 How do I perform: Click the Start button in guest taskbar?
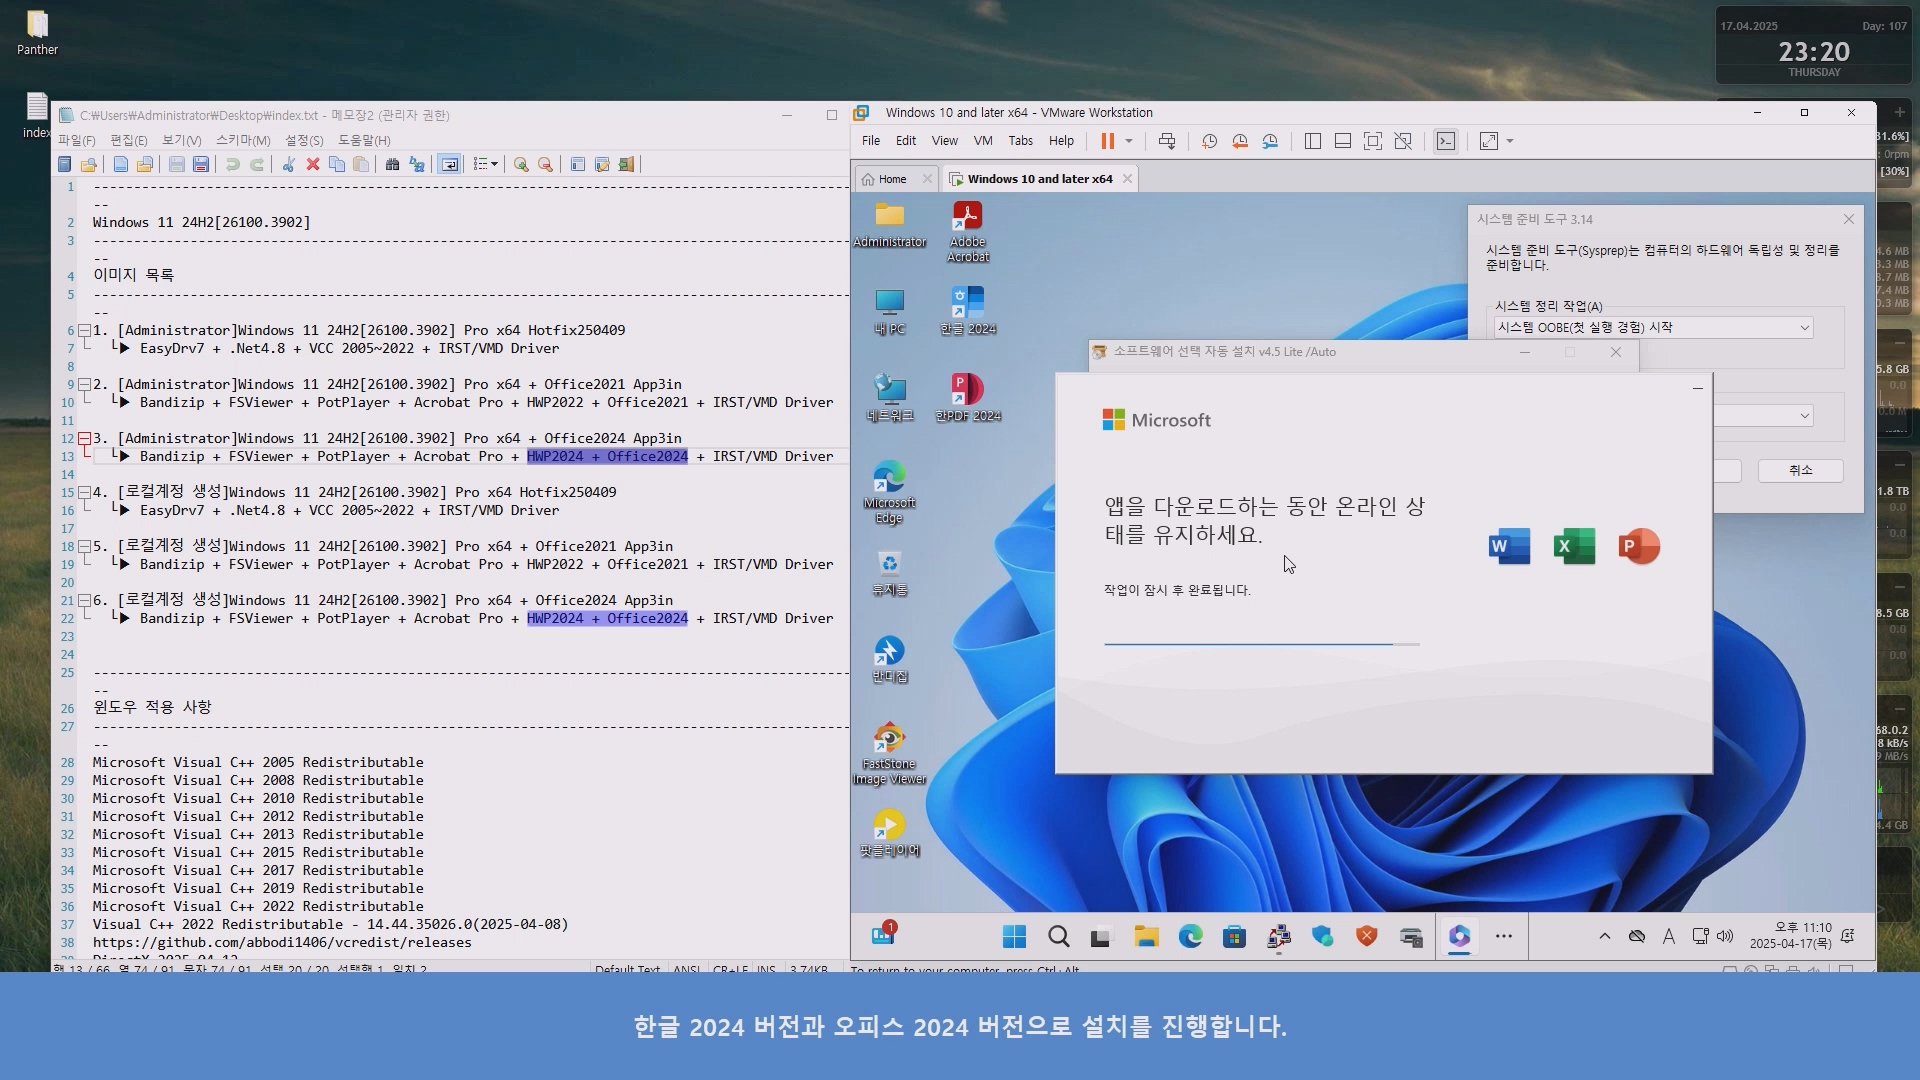pyautogui.click(x=1014, y=937)
